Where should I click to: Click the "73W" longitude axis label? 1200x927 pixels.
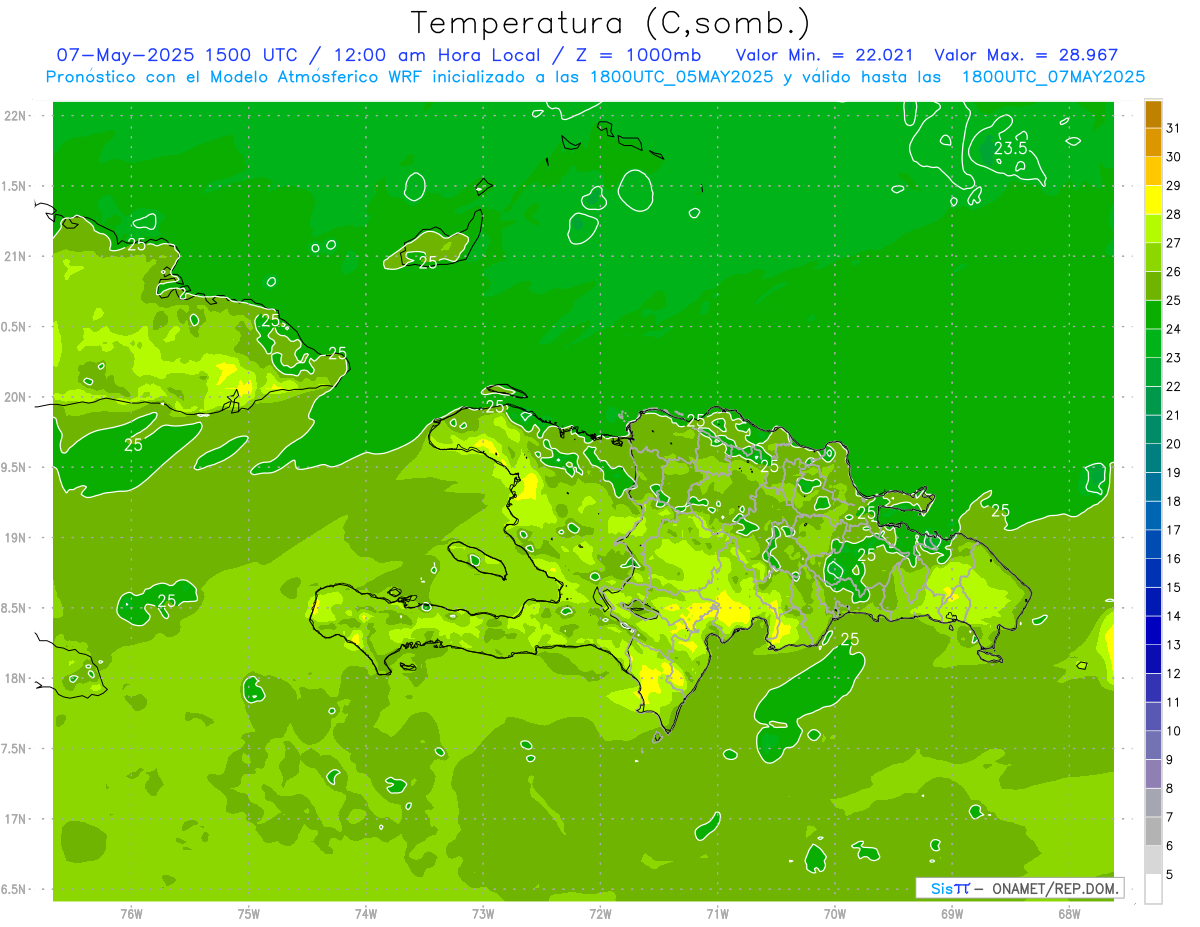[x=483, y=914]
